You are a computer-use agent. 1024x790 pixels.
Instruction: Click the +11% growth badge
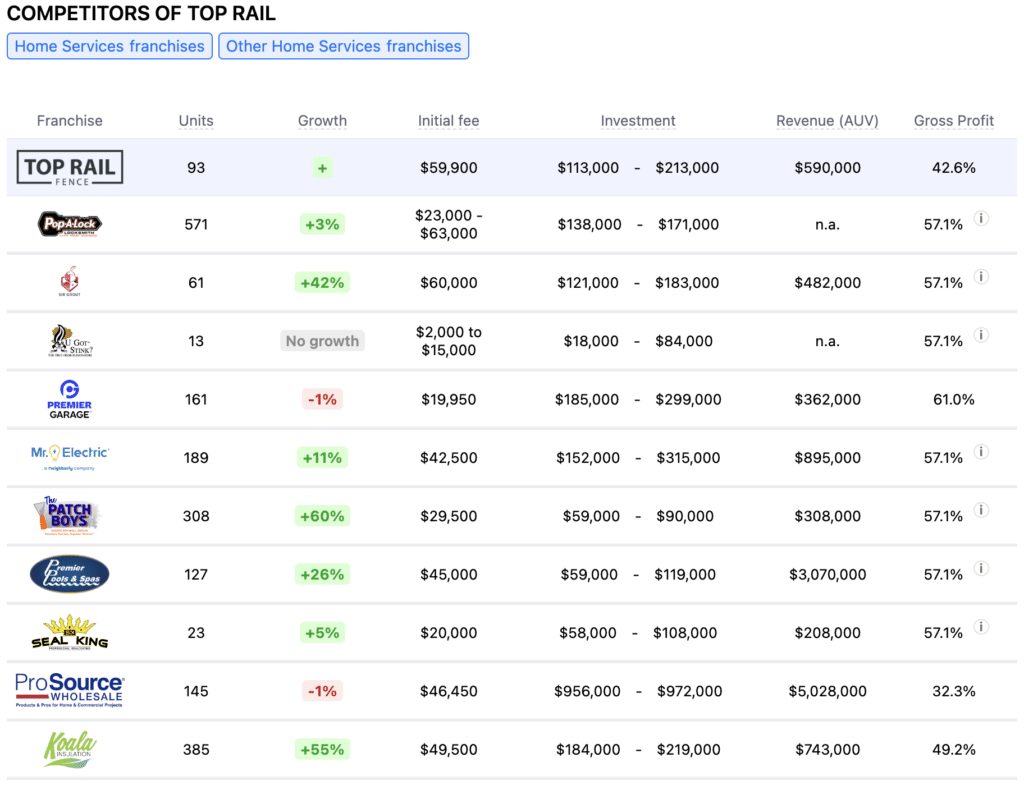(322, 458)
